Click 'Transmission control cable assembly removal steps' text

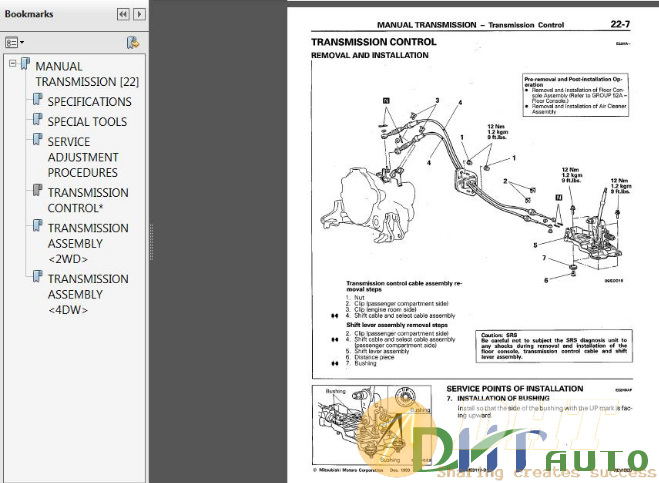pos(404,286)
